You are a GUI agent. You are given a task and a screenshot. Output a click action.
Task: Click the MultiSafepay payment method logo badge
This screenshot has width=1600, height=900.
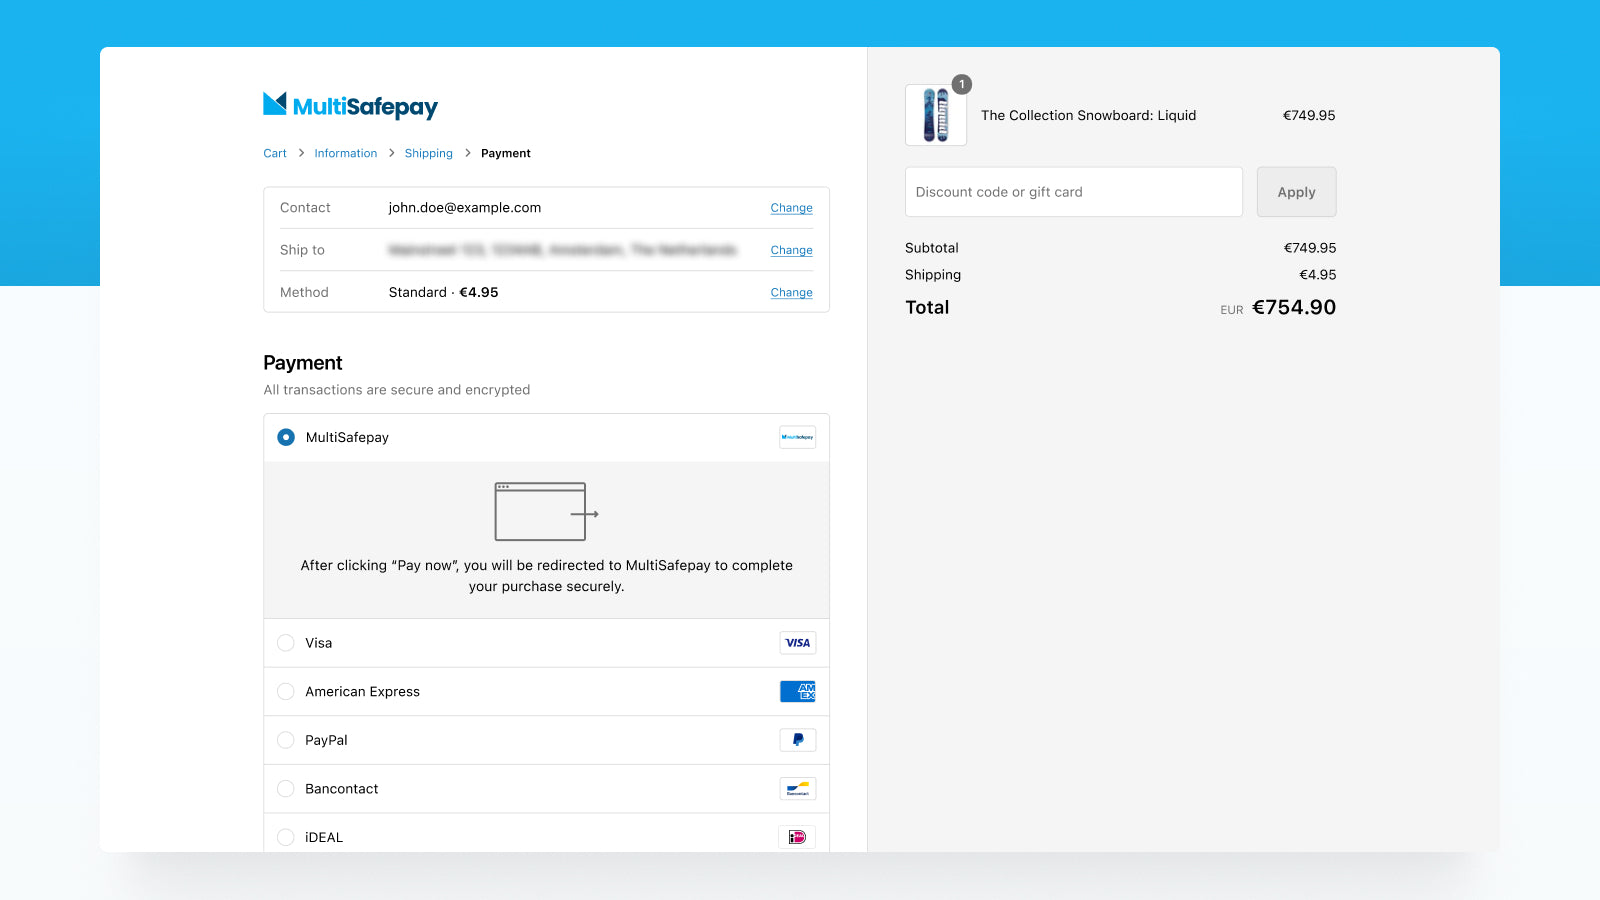[x=797, y=437]
